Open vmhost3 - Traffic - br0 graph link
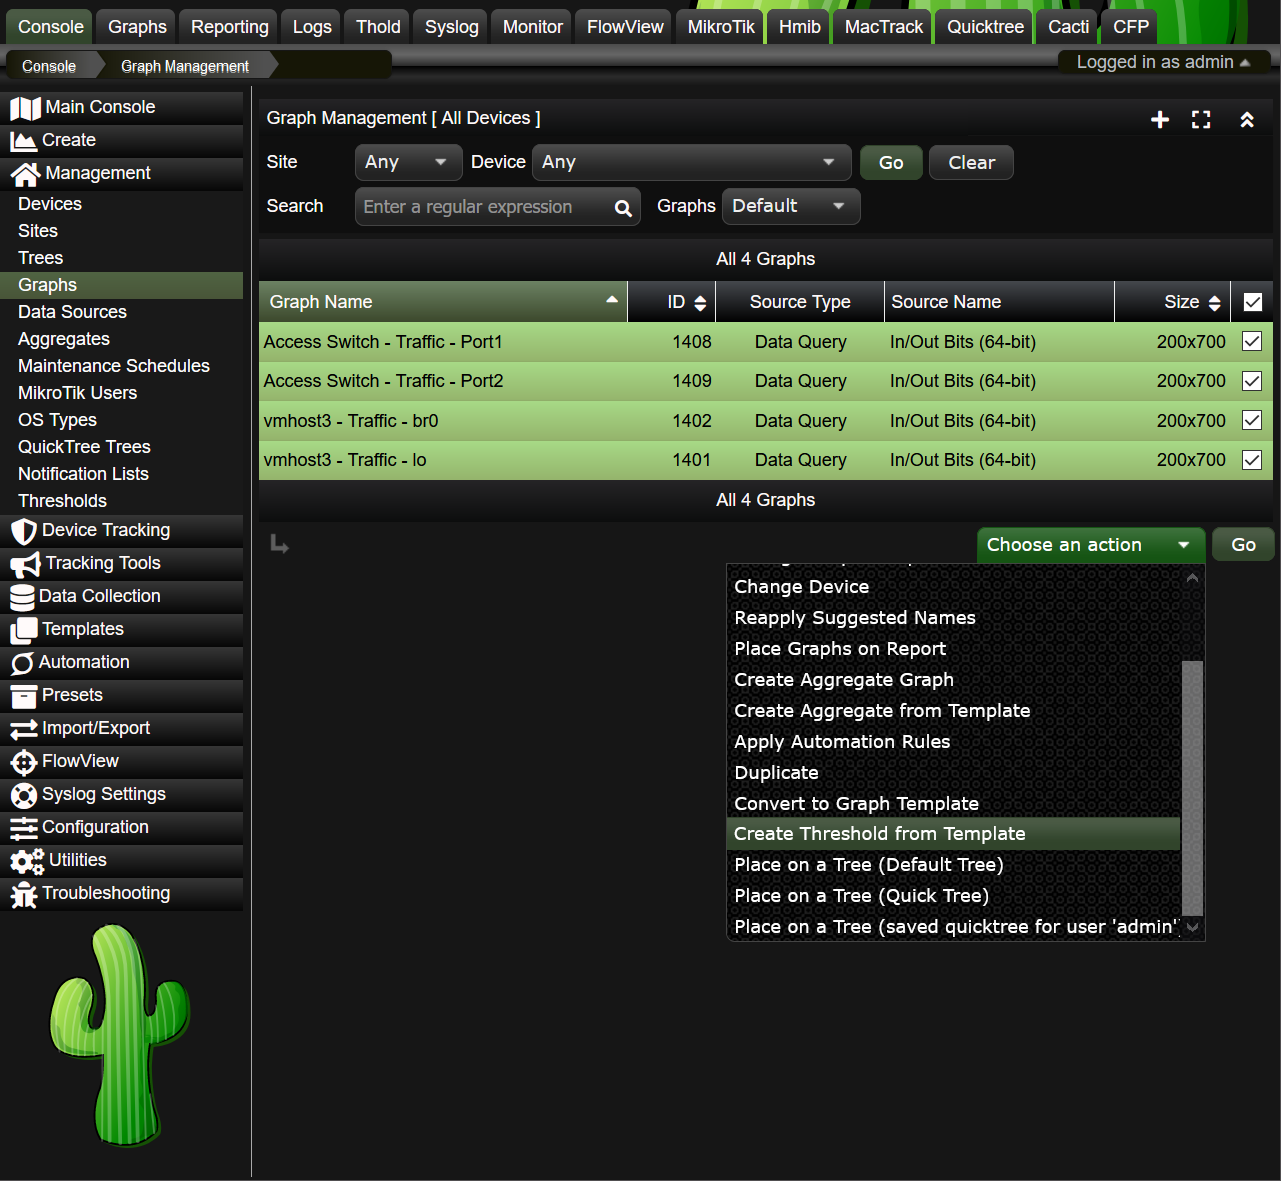Image resolution: width=1281 pixels, height=1181 pixels. pos(351,421)
